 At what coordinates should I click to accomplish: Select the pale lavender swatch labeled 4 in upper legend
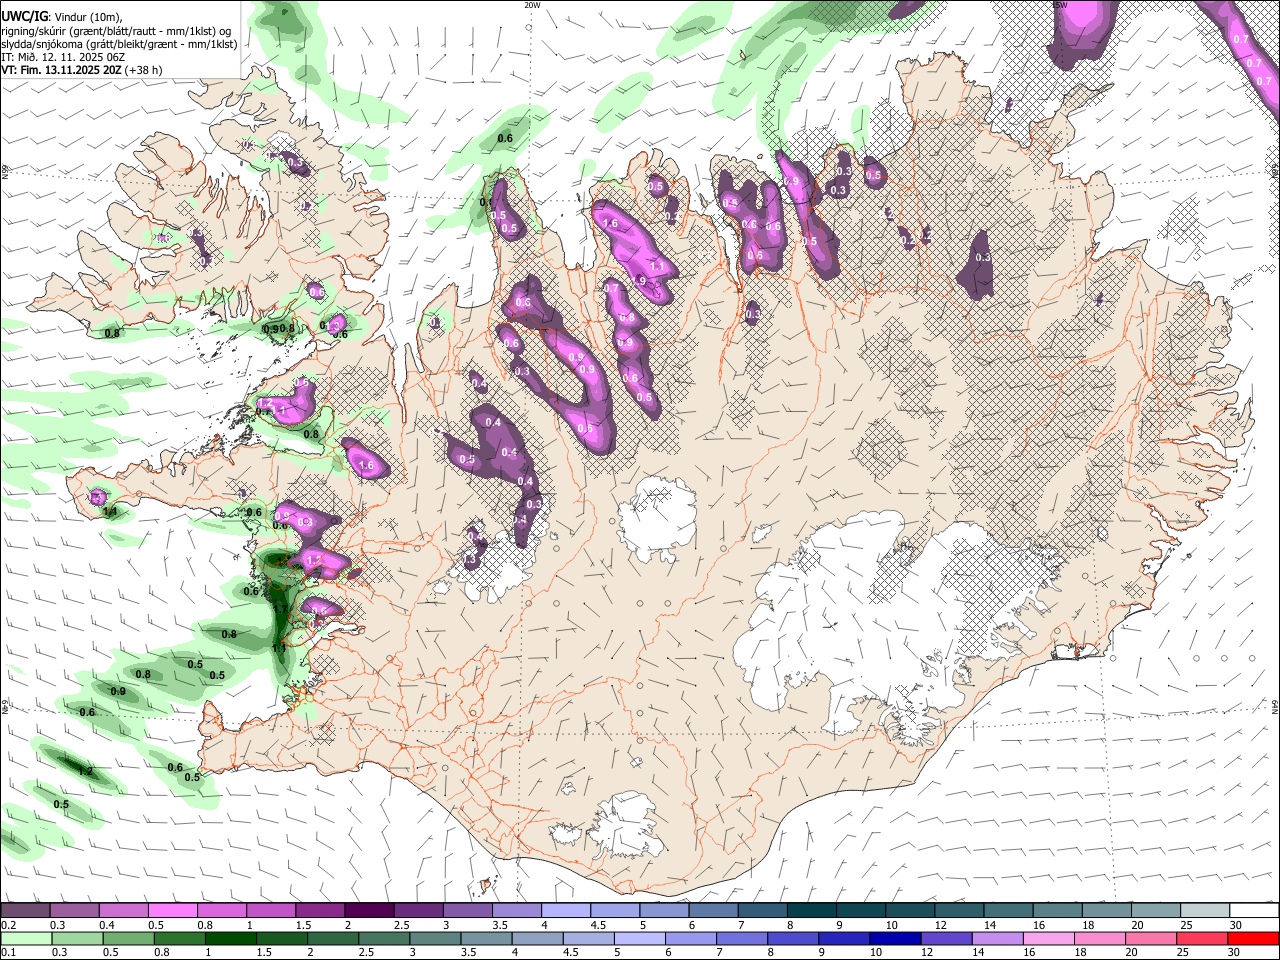[x=565, y=911]
